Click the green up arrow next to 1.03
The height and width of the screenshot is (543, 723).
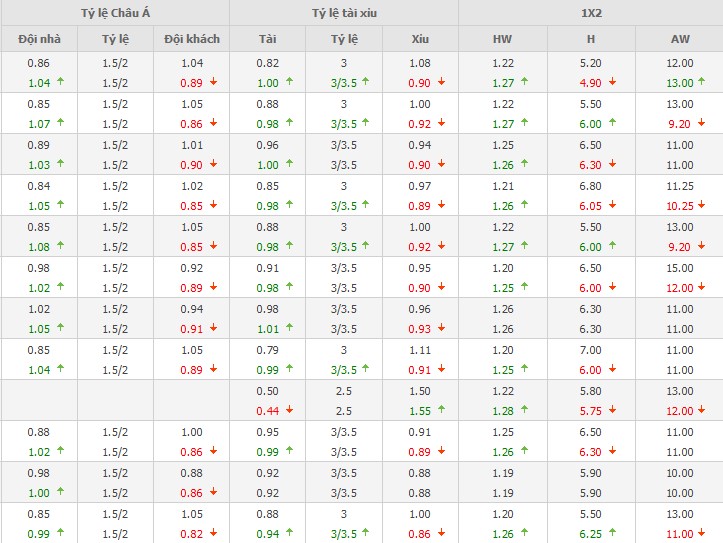[59, 165]
